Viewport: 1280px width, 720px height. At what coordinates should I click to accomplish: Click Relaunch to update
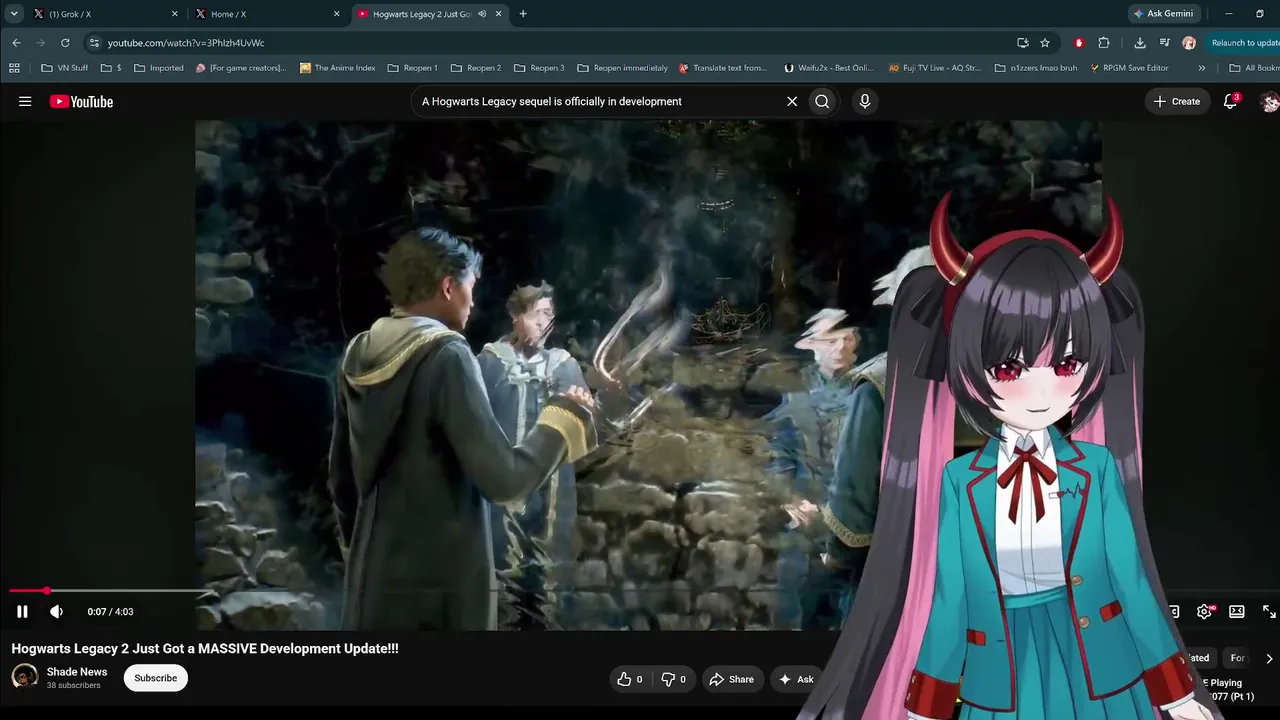click(x=1244, y=43)
